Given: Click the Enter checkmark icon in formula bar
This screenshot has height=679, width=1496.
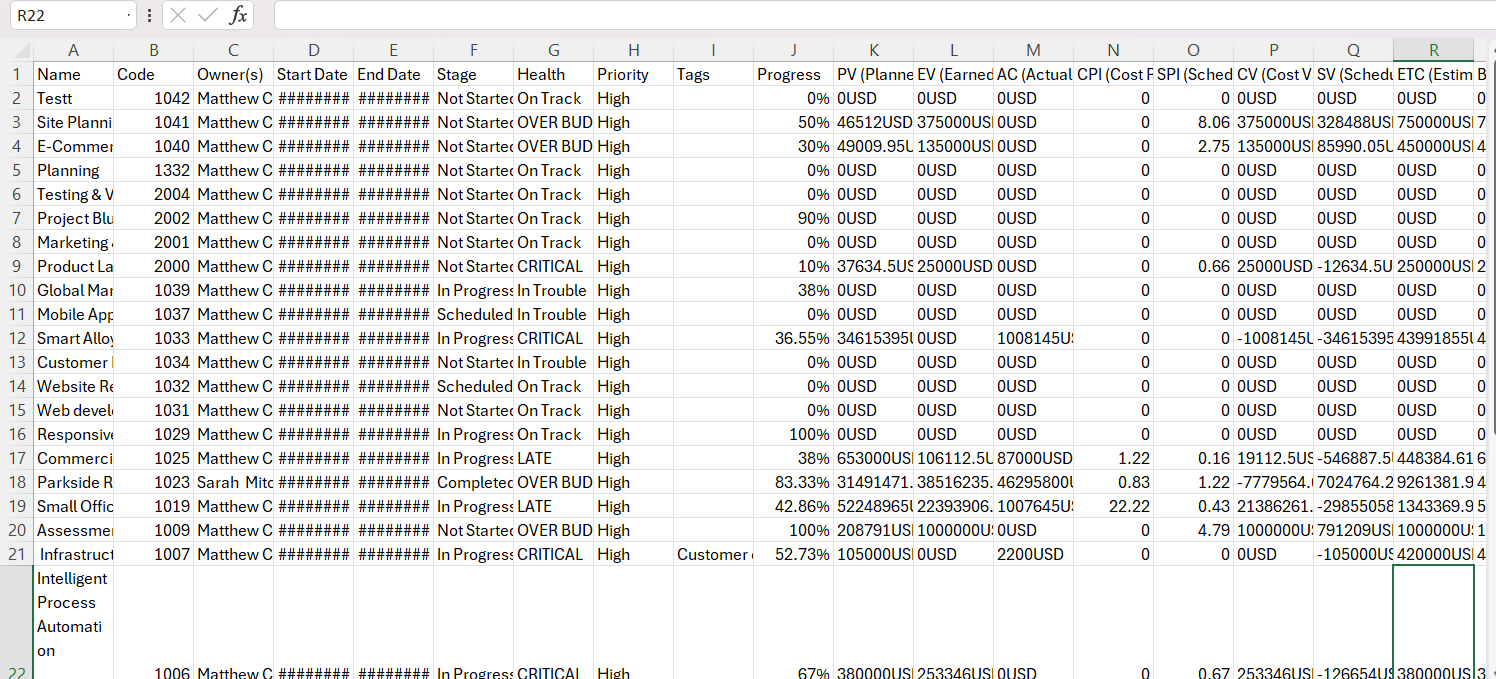Looking at the screenshot, I should 208,15.
